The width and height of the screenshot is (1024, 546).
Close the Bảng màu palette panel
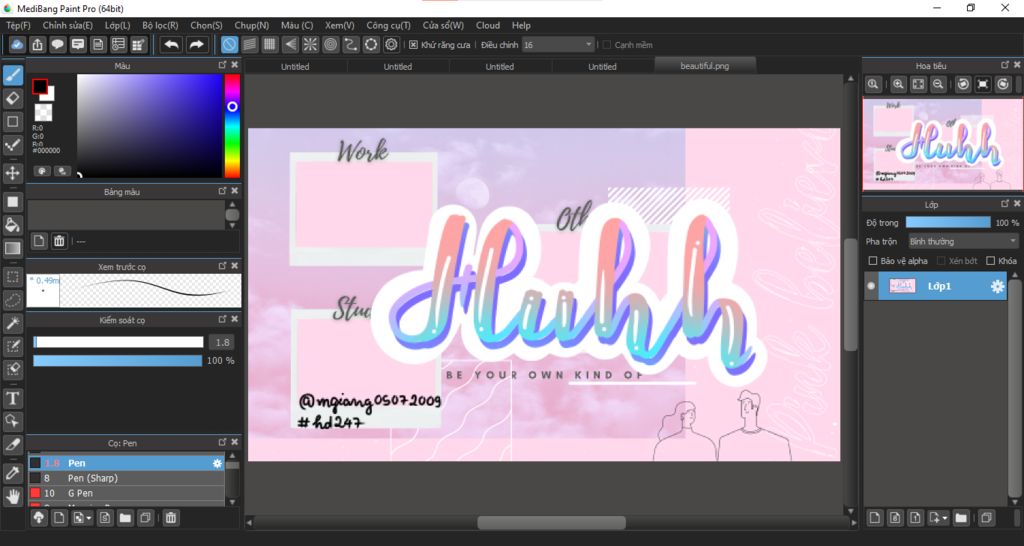234,191
